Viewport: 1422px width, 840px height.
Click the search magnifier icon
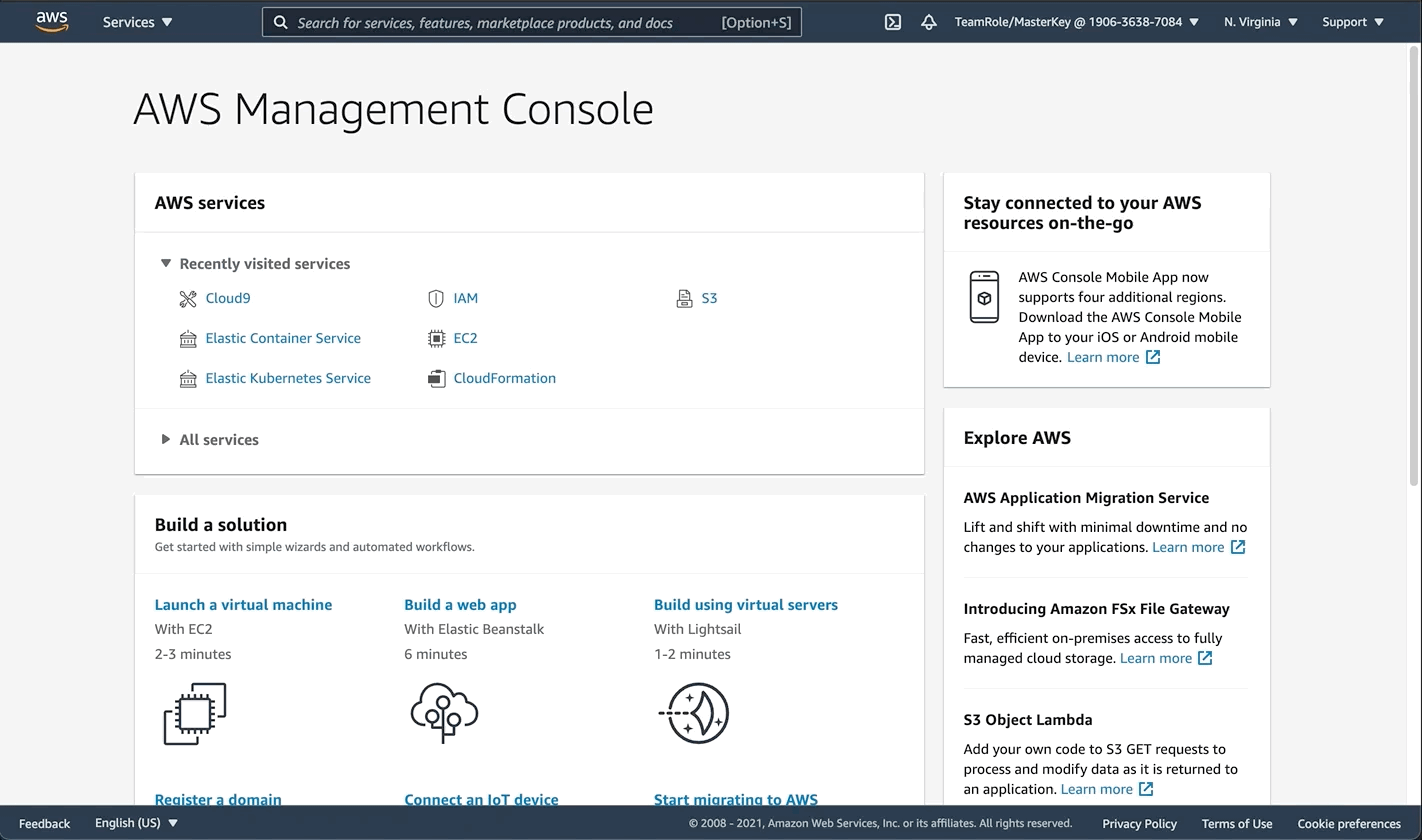pyautogui.click(x=281, y=22)
